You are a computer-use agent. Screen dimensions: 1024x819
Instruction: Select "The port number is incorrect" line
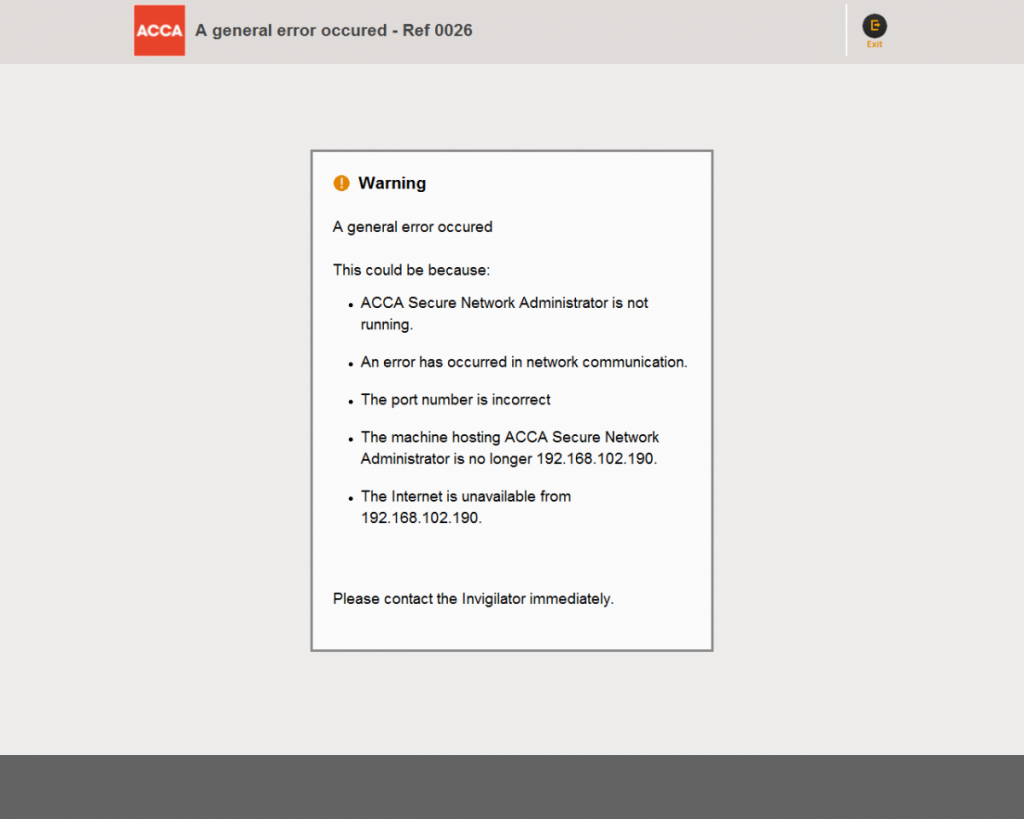click(455, 399)
